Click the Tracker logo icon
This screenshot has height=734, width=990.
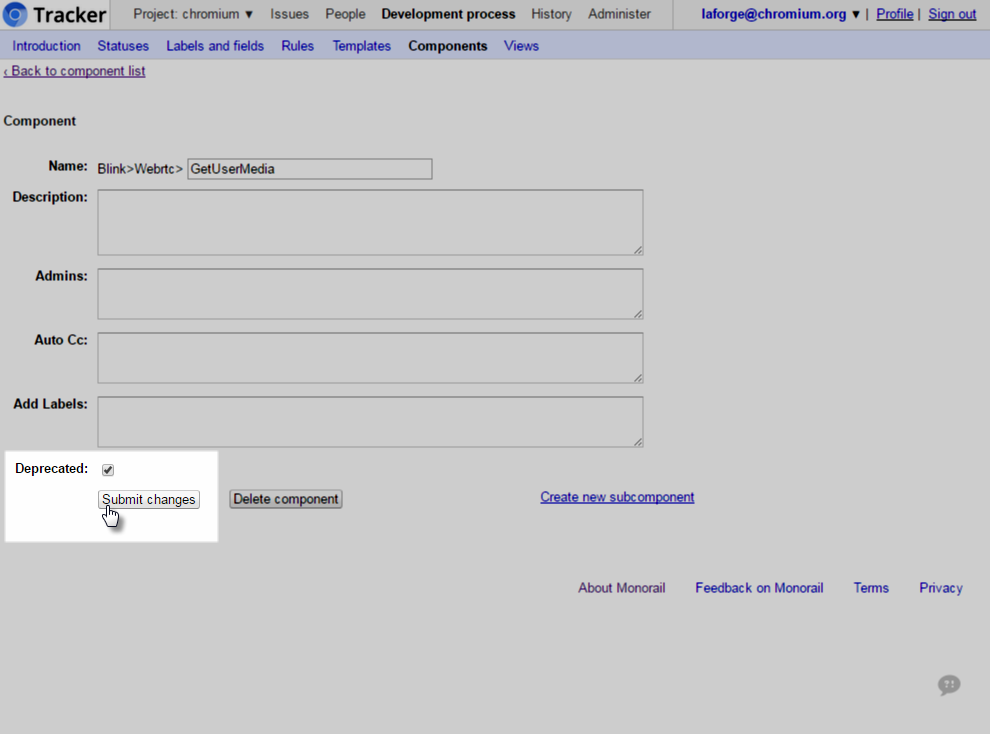pos(15,15)
